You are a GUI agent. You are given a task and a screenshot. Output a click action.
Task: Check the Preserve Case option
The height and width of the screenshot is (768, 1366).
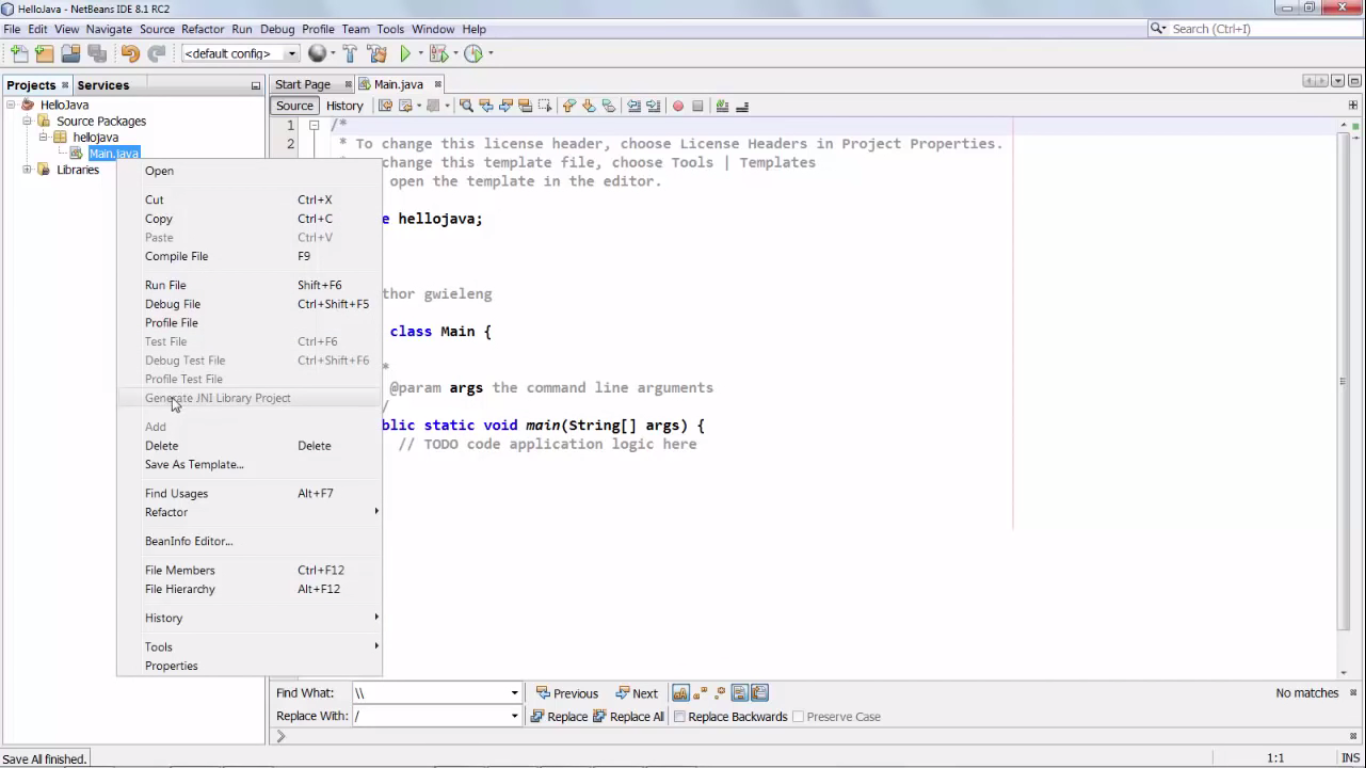(798, 716)
